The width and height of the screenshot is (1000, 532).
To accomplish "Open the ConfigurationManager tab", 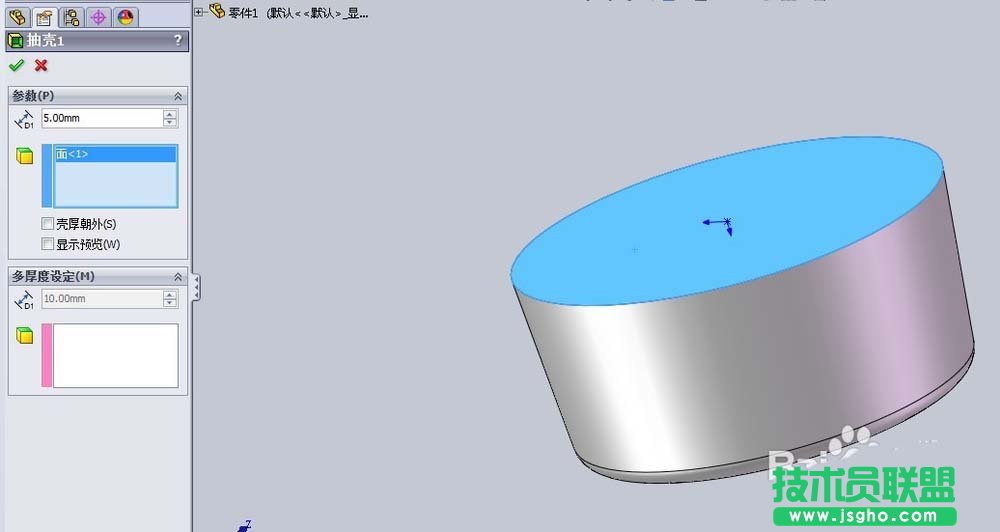I will [71, 17].
